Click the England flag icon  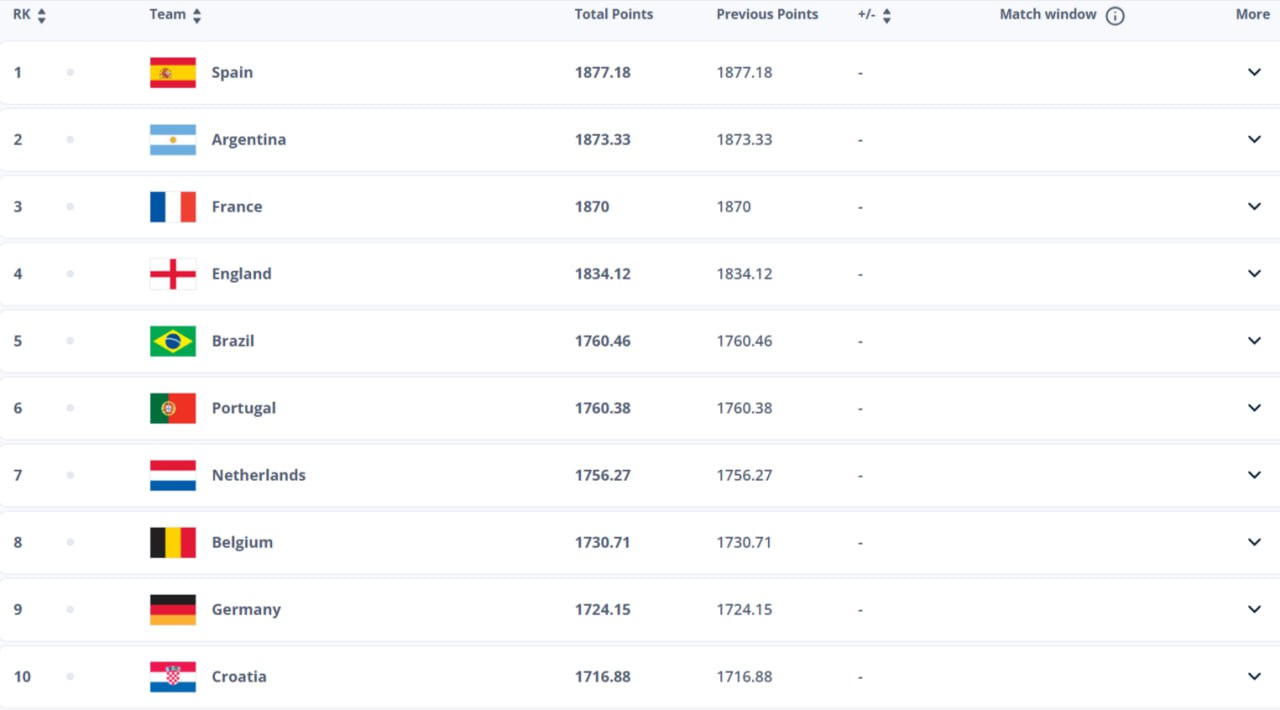click(172, 274)
